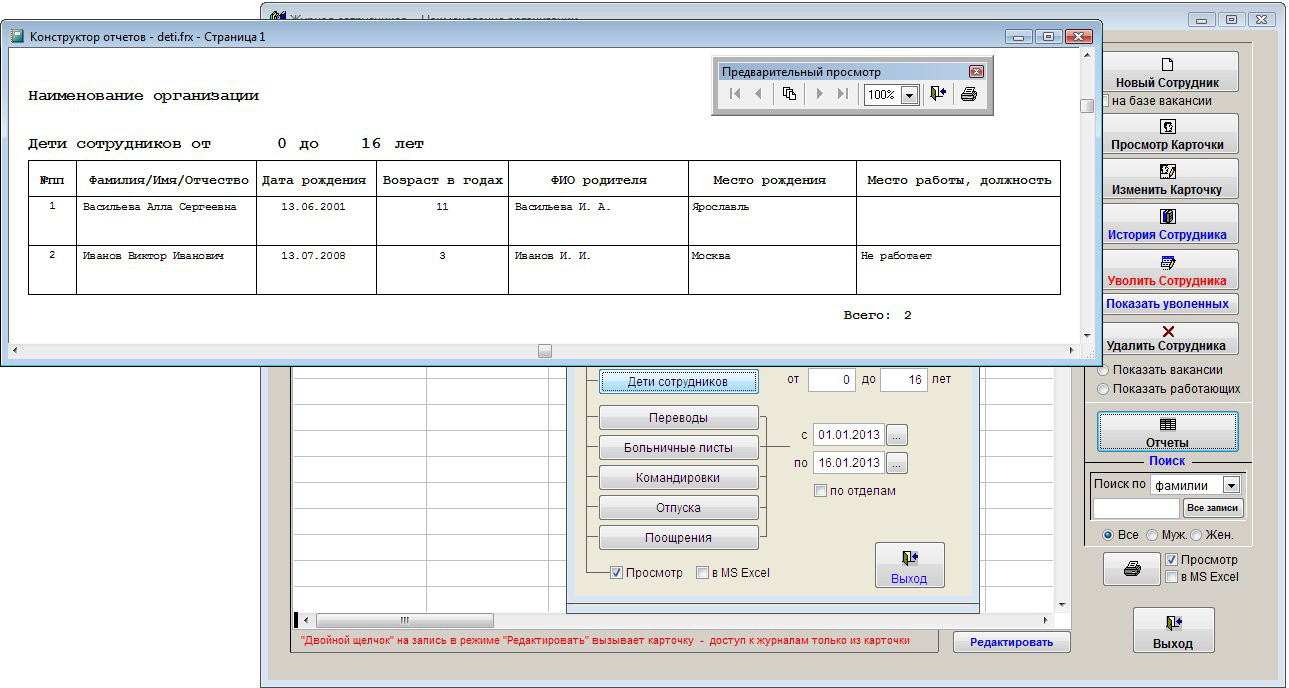Click the printer icon in preview toolbar

click(968, 94)
